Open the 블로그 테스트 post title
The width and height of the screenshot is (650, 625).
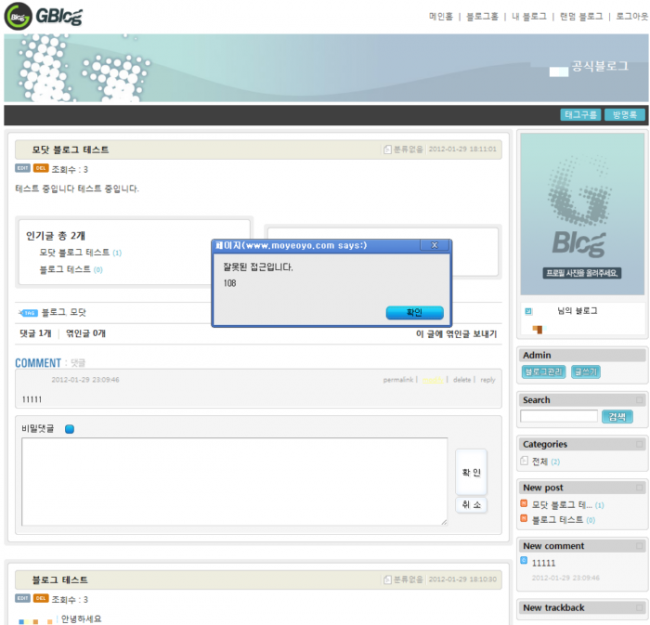pos(60,580)
